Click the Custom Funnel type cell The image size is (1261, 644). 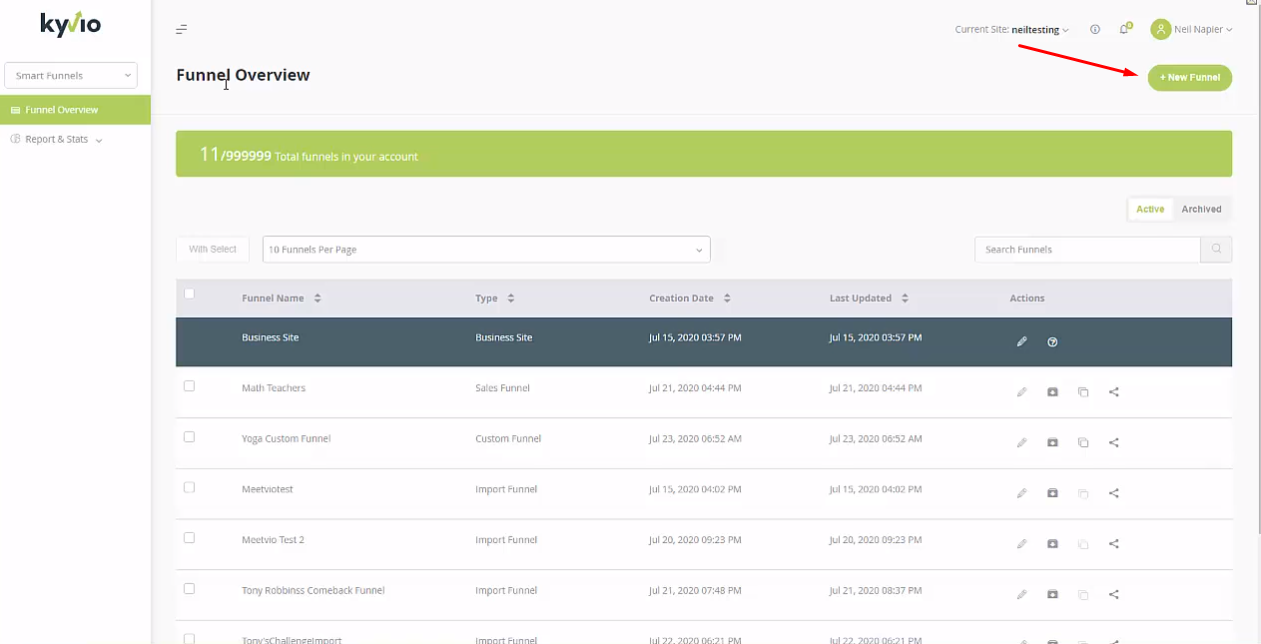(508, 439)
